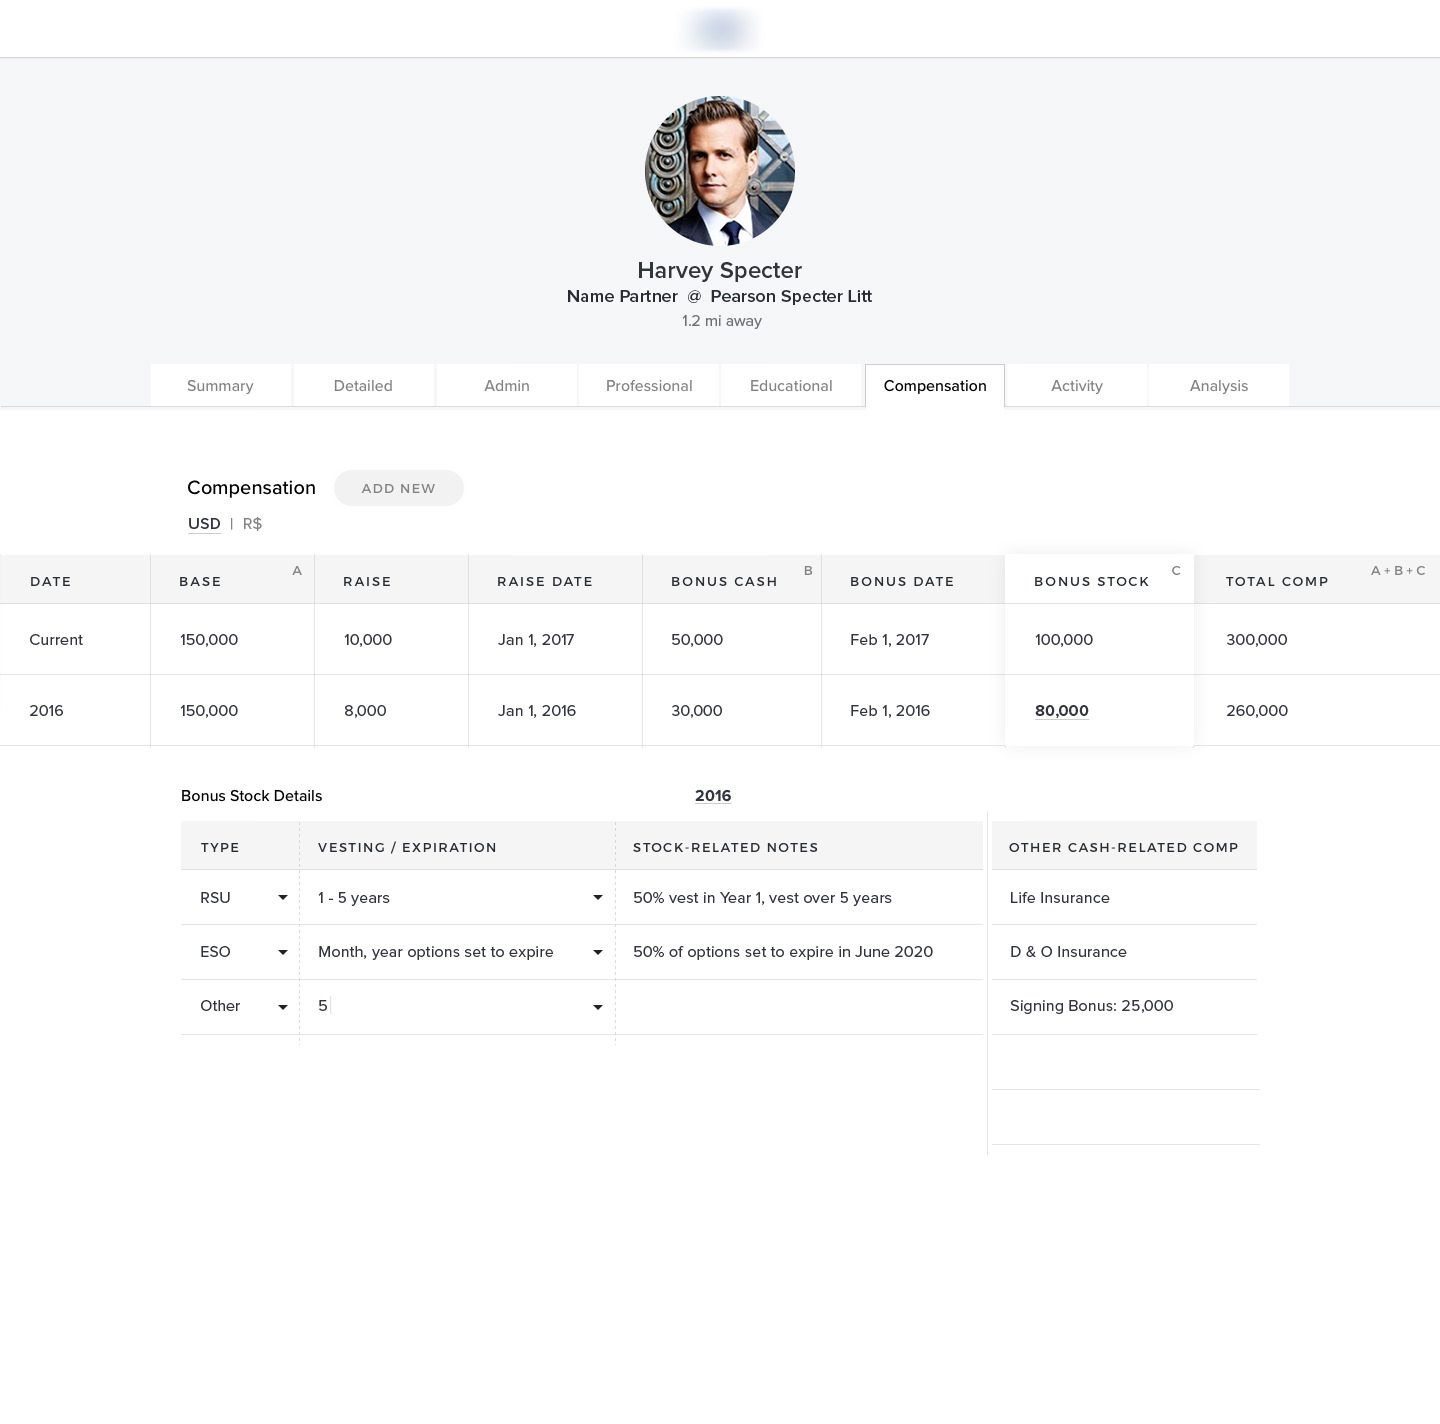Click the empty stock notes field in Other row
The image size is (1440, 1424).
(799, 1007)
